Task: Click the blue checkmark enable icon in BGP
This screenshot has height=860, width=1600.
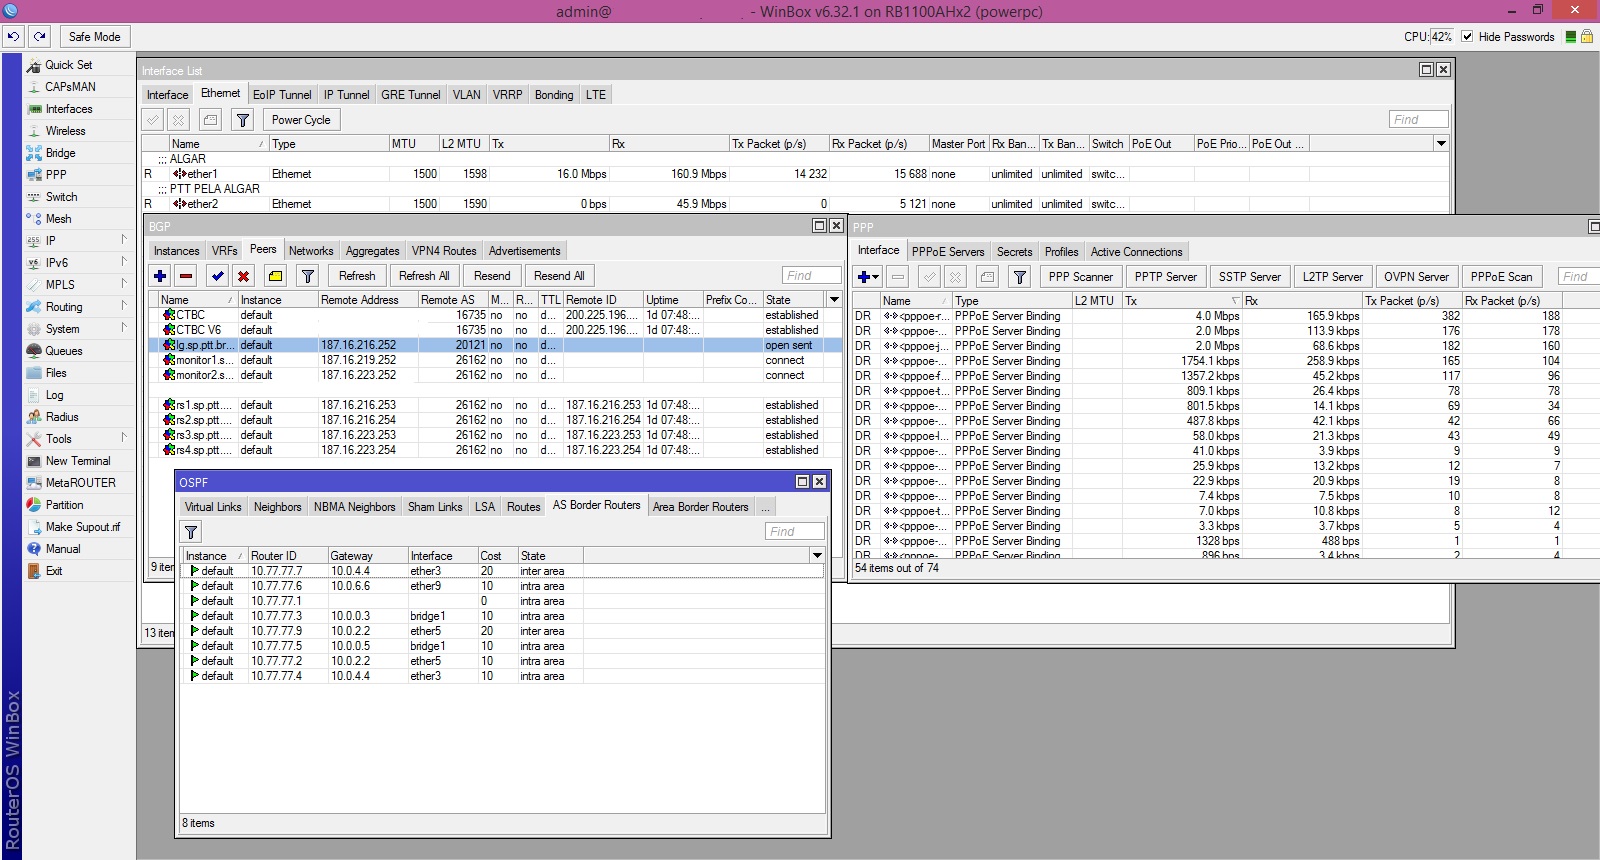Action: [217, 276]
